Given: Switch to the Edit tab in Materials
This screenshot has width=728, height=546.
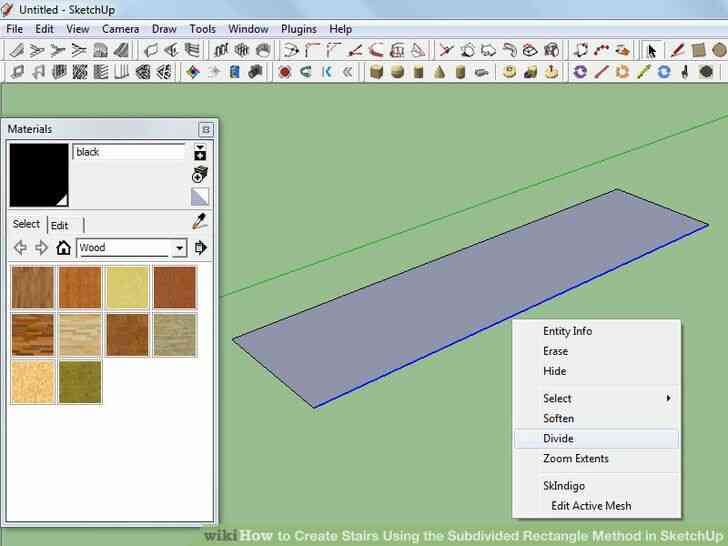Looking at the screenshot, I should (59, 226).
